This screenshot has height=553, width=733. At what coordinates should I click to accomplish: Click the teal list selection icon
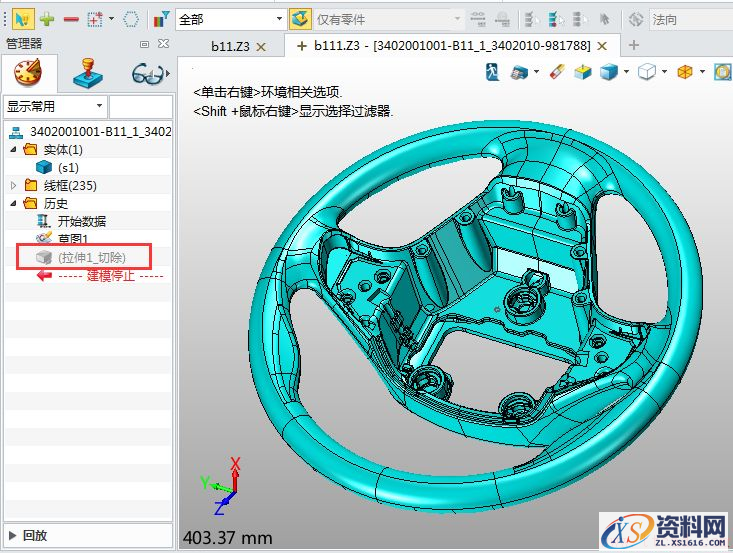pos(555,20)
